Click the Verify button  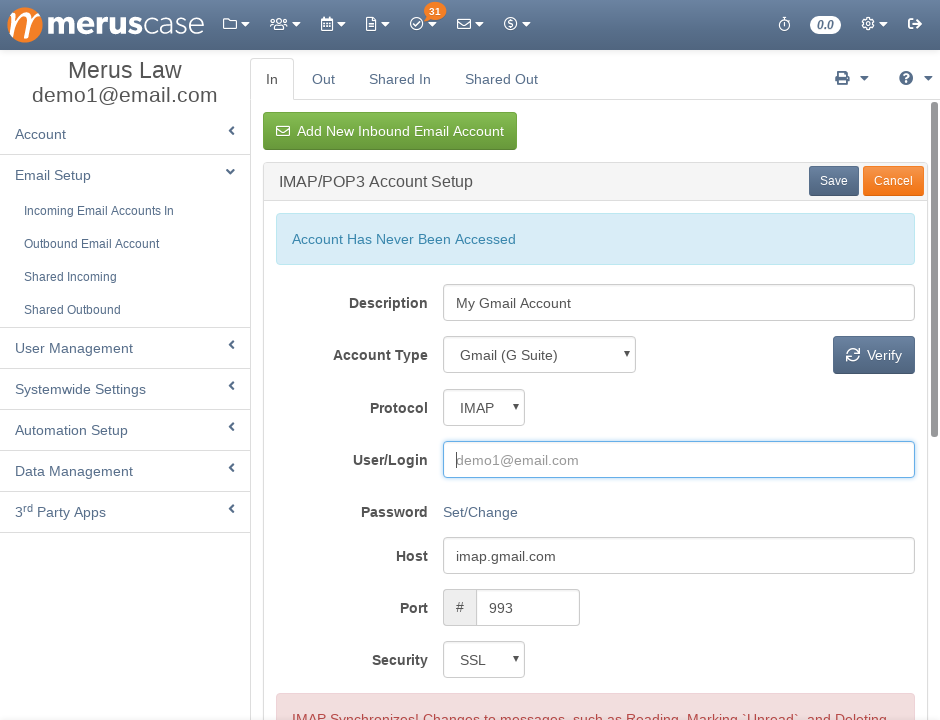point(873,355)
